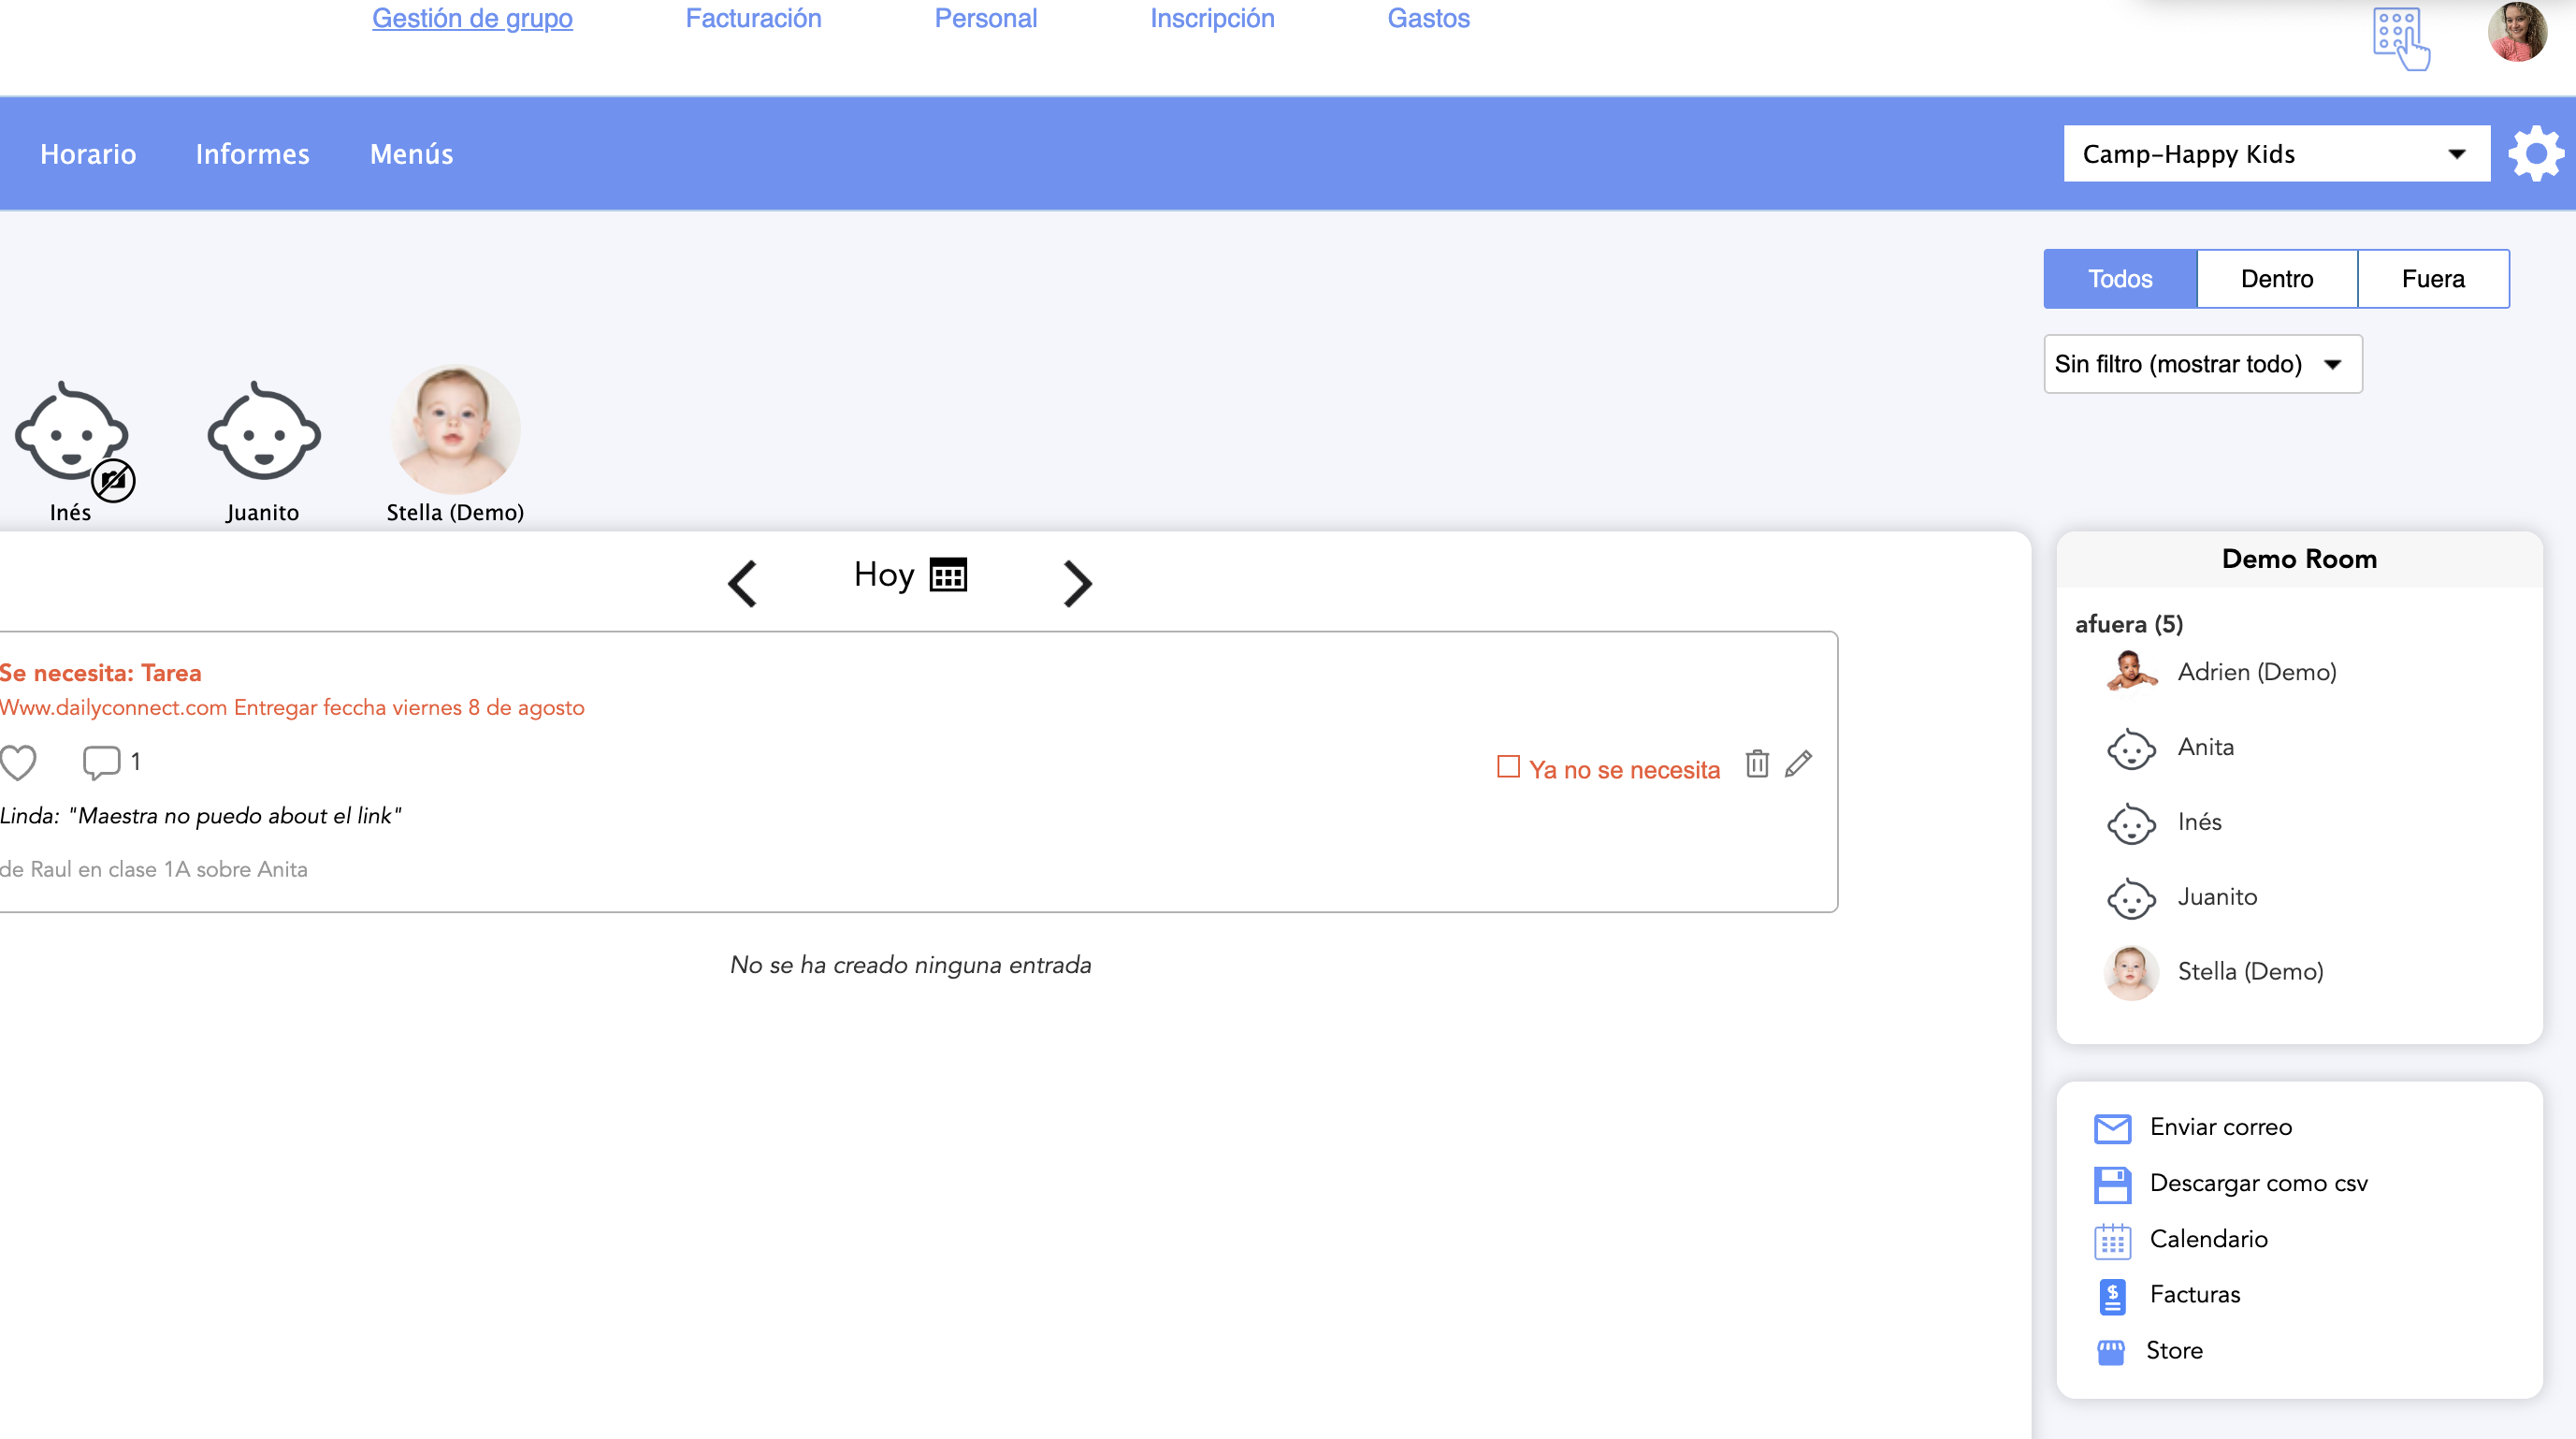
Task: Click the settings gear icon
Action: tap(2534, 154)
